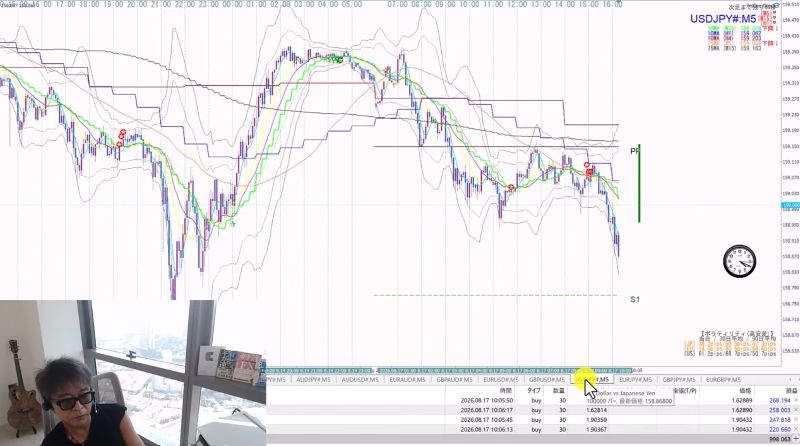Image resolution: width=800 pixels, height=446 pixels.
Task: Open the GBPJPY#,M5 chart tab
Action: tap(679, 380)
